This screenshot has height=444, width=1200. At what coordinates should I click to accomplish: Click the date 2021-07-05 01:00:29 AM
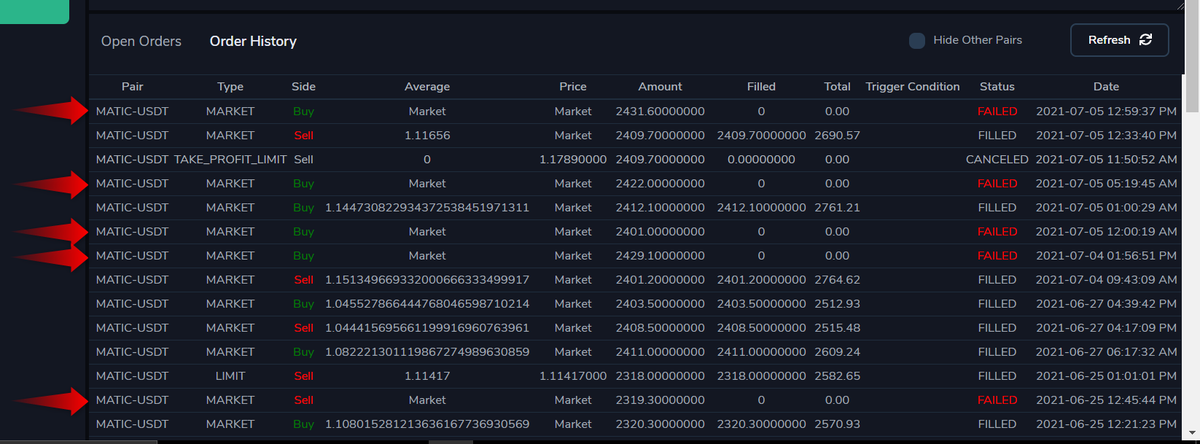pyautogui.click(x=1106, y=207)
